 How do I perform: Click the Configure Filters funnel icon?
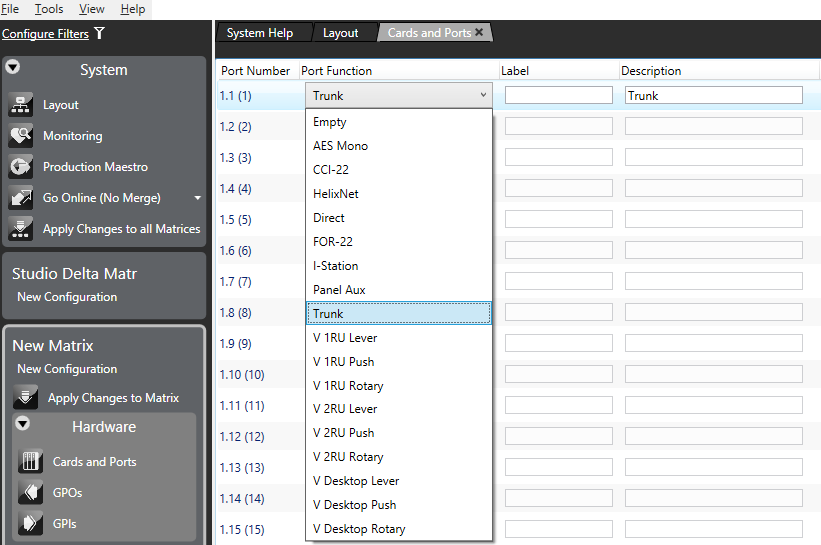point(99,34)
